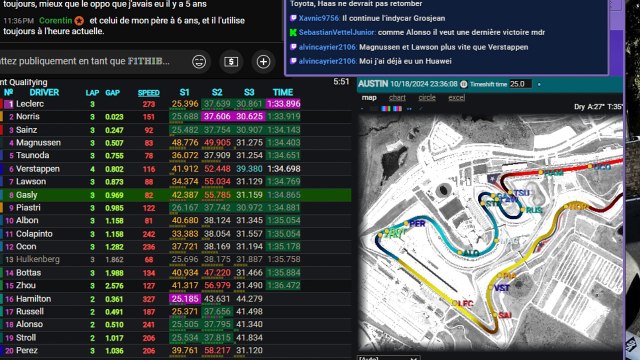Open the emoji picker in chat box
This screenshot has height=360, width=640.
click(x=199, y=62)
